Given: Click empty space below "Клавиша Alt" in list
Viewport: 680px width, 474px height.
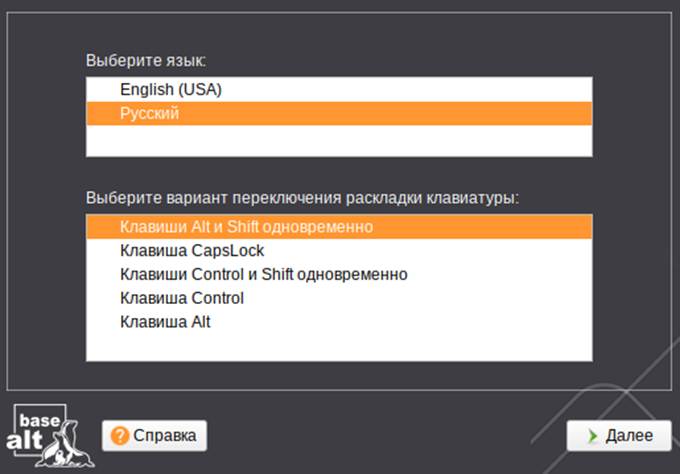Looking at the screenshot, I should (339, 346).
